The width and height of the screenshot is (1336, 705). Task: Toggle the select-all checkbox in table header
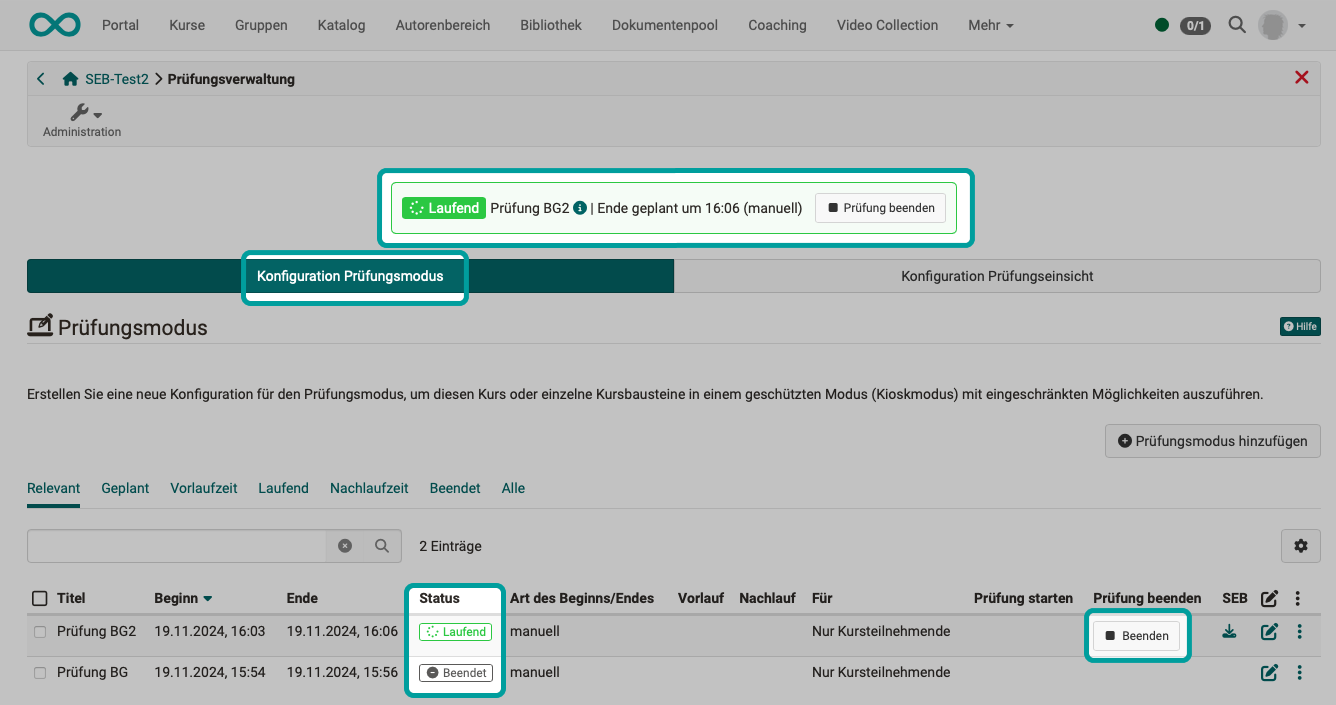pyautogui.click(x=40, y=599)
